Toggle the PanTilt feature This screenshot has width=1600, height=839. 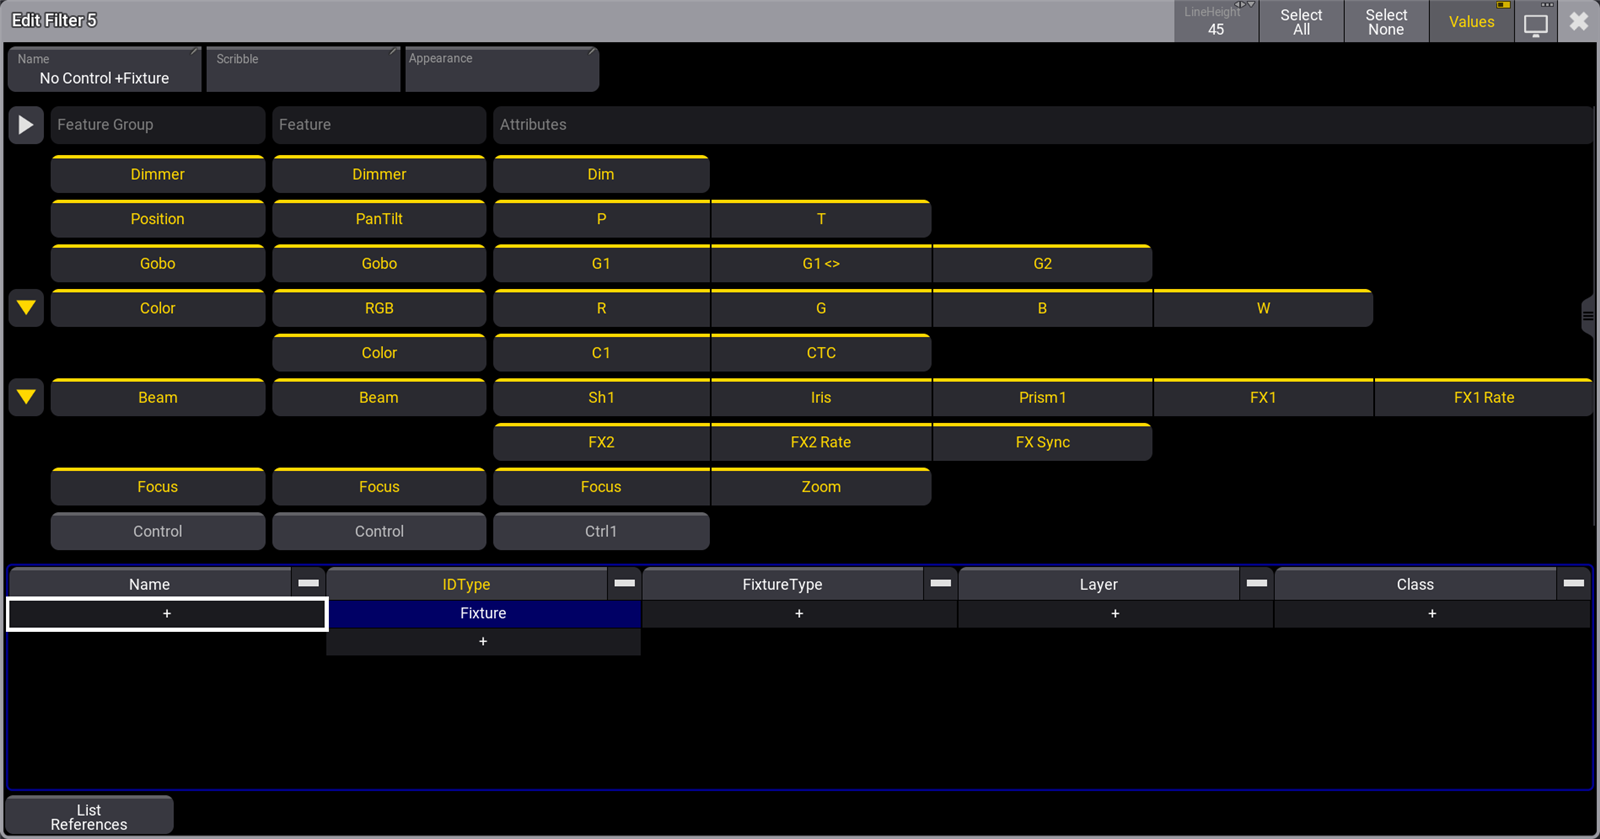pos(379,219)
